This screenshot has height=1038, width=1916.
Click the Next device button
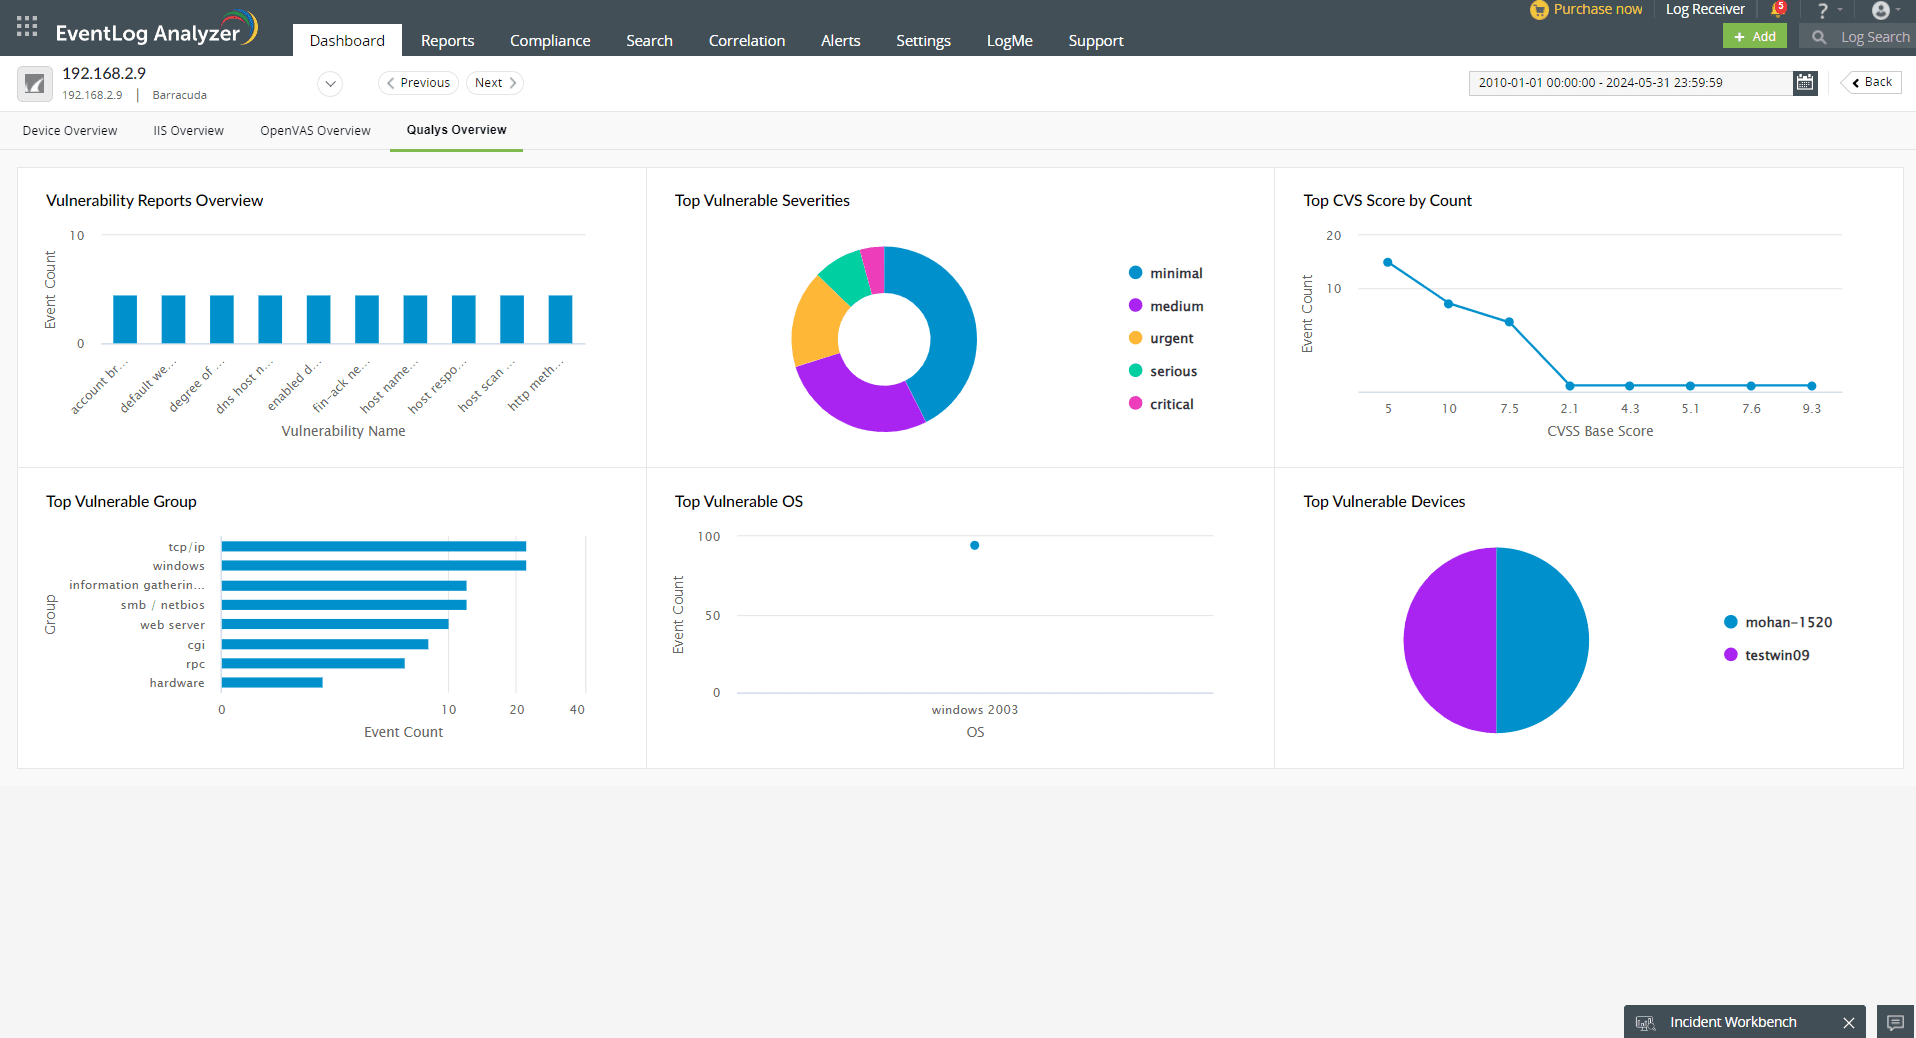pos(495,83)
